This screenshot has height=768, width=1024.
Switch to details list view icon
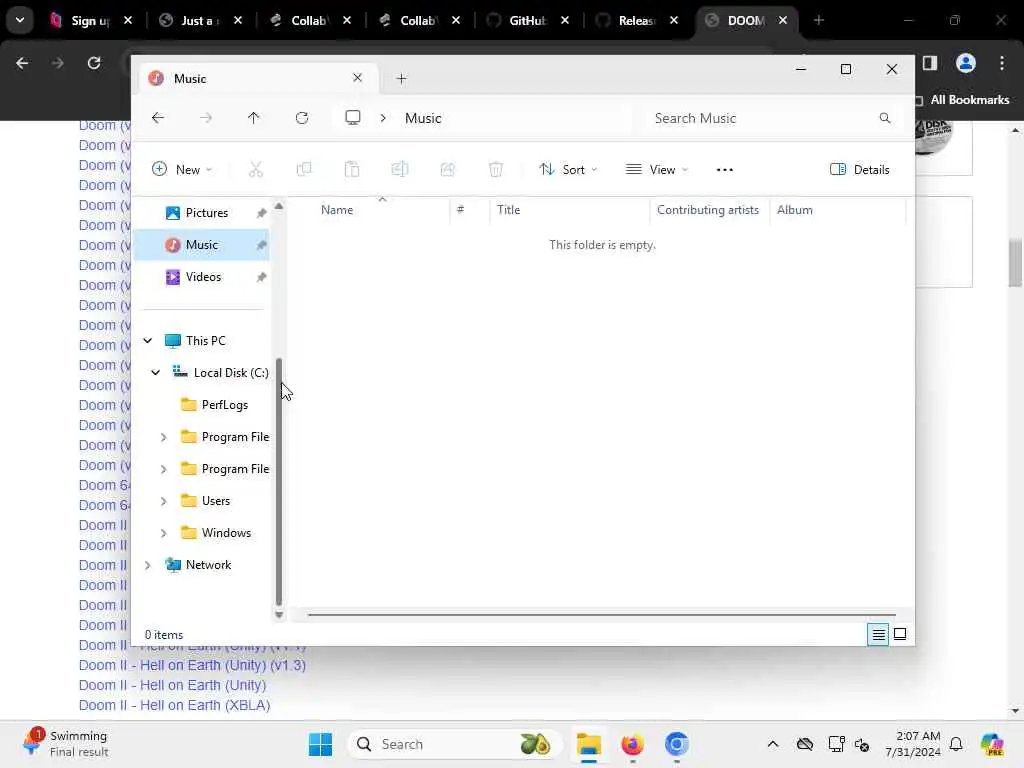coord(878,634)
